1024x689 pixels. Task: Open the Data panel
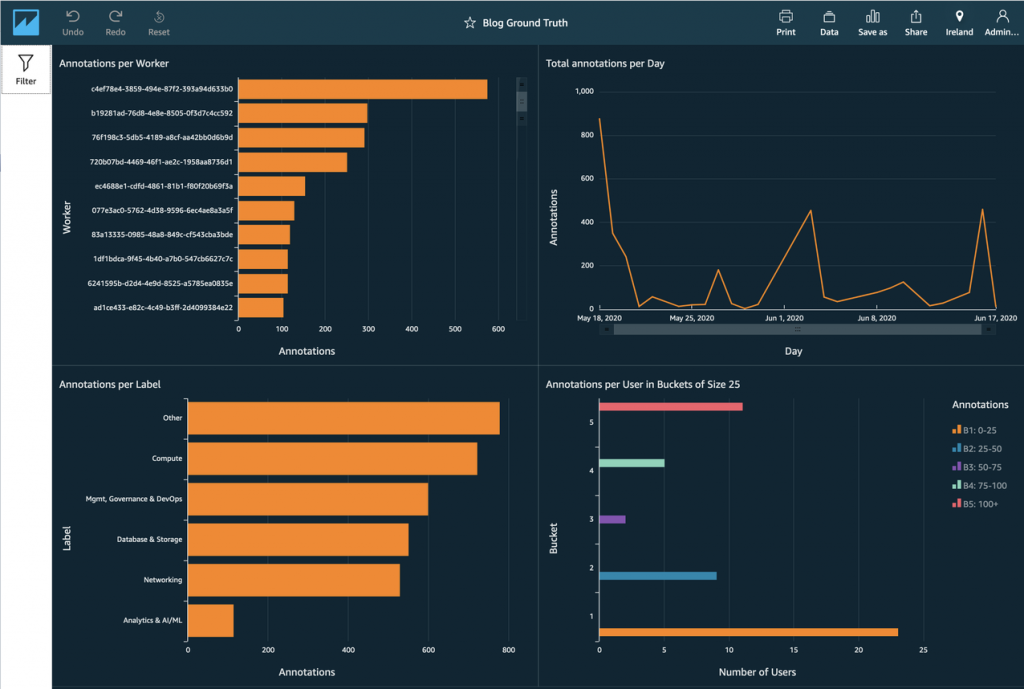point(829,22)
